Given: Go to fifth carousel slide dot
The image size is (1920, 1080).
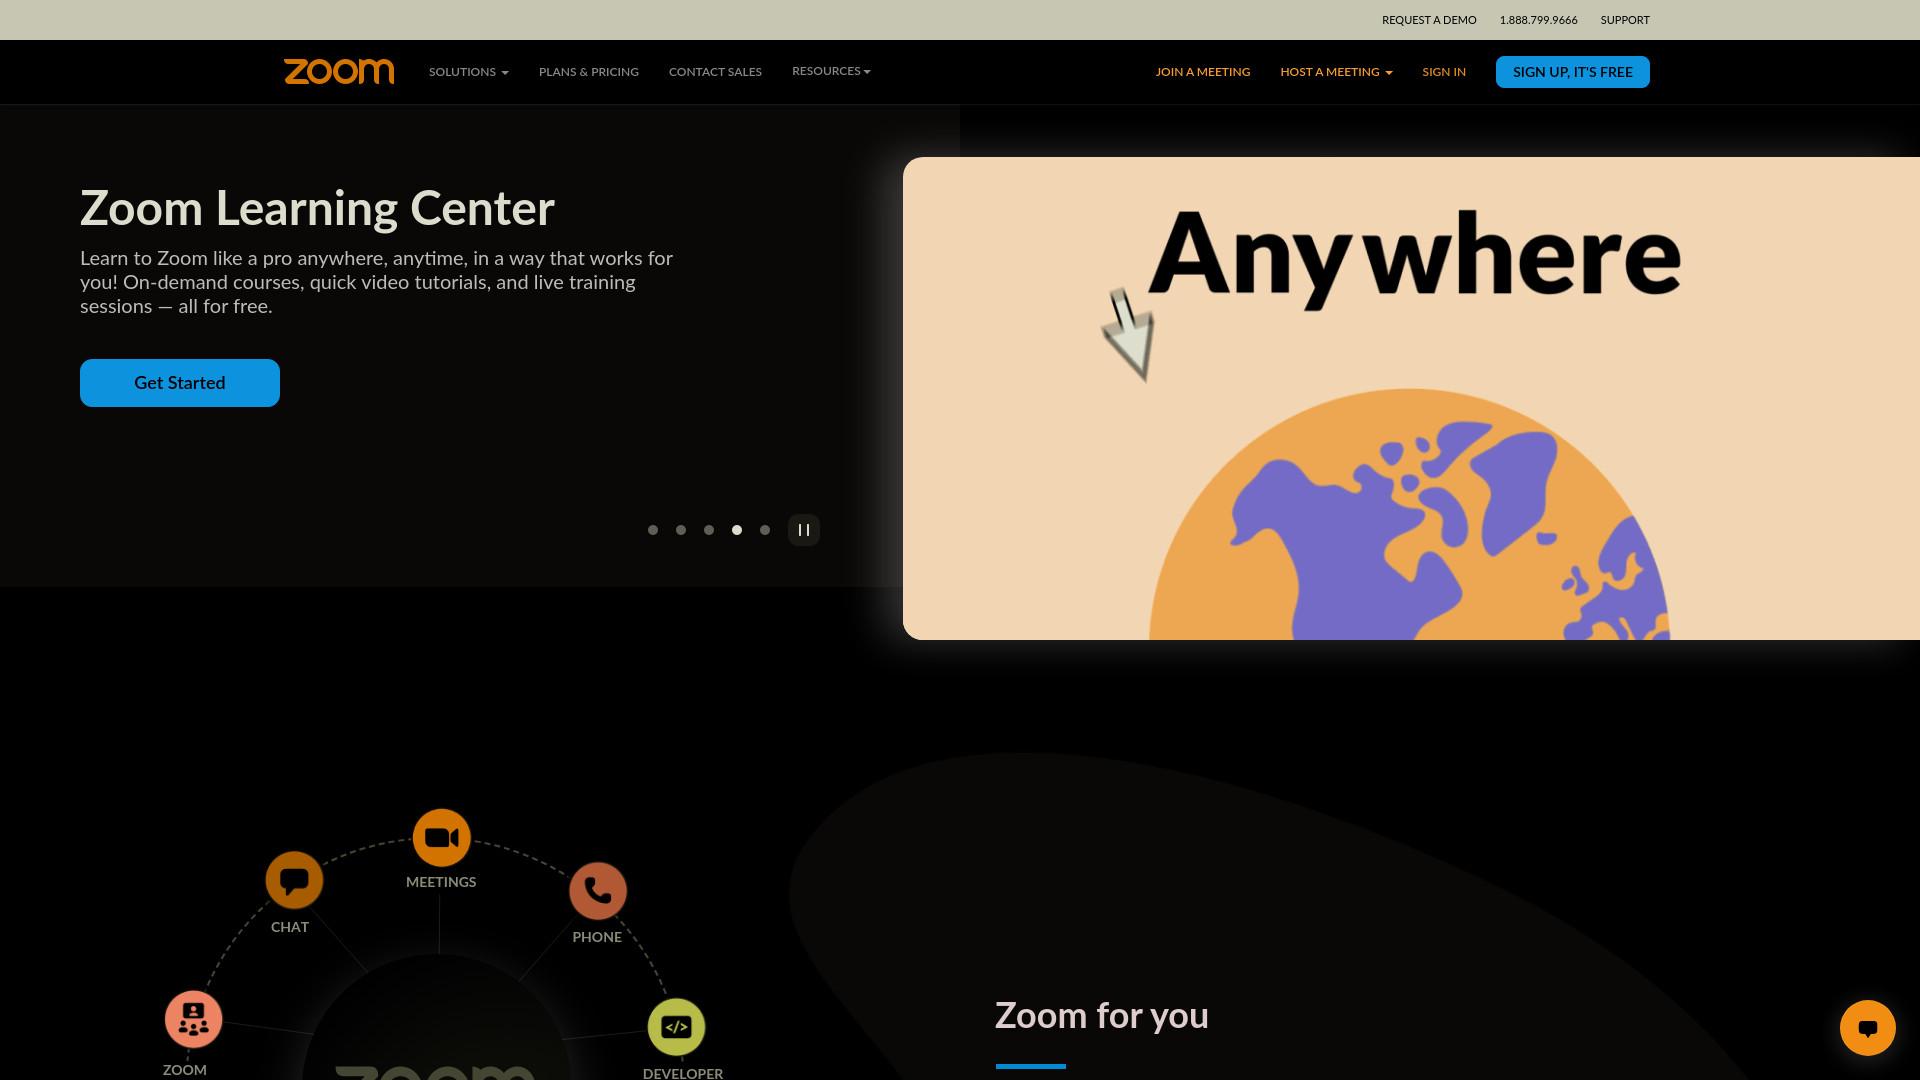Looking at the screenshot, I should pyautogui.click(x=765, y=530).
